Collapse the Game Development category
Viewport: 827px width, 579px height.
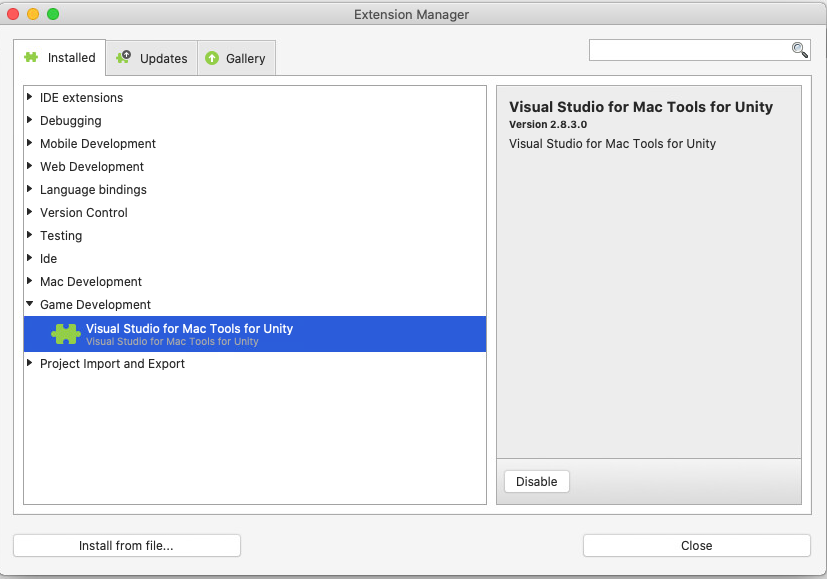[30, 304]
